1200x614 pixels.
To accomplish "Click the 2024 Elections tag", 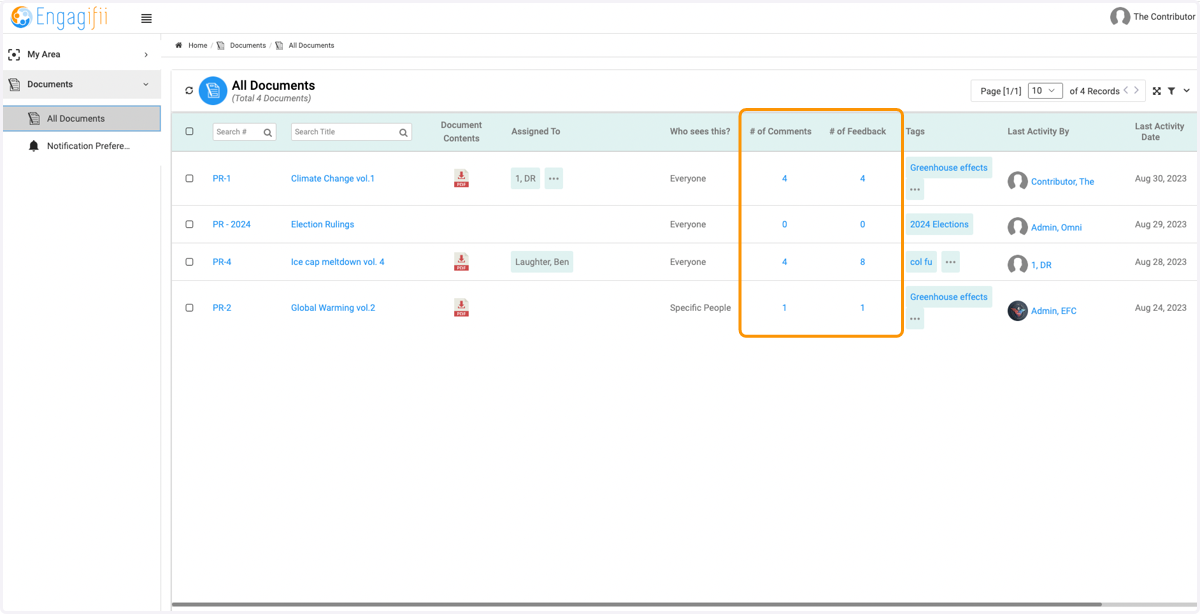I will coord(939,224).
